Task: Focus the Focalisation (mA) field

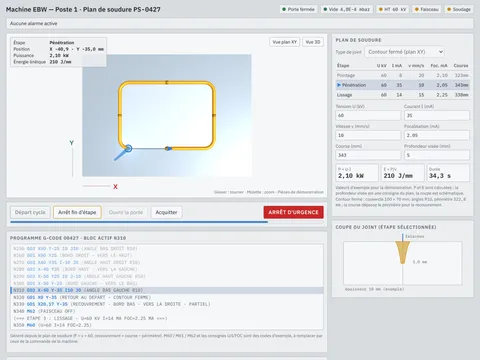Action: coord(437,135)
